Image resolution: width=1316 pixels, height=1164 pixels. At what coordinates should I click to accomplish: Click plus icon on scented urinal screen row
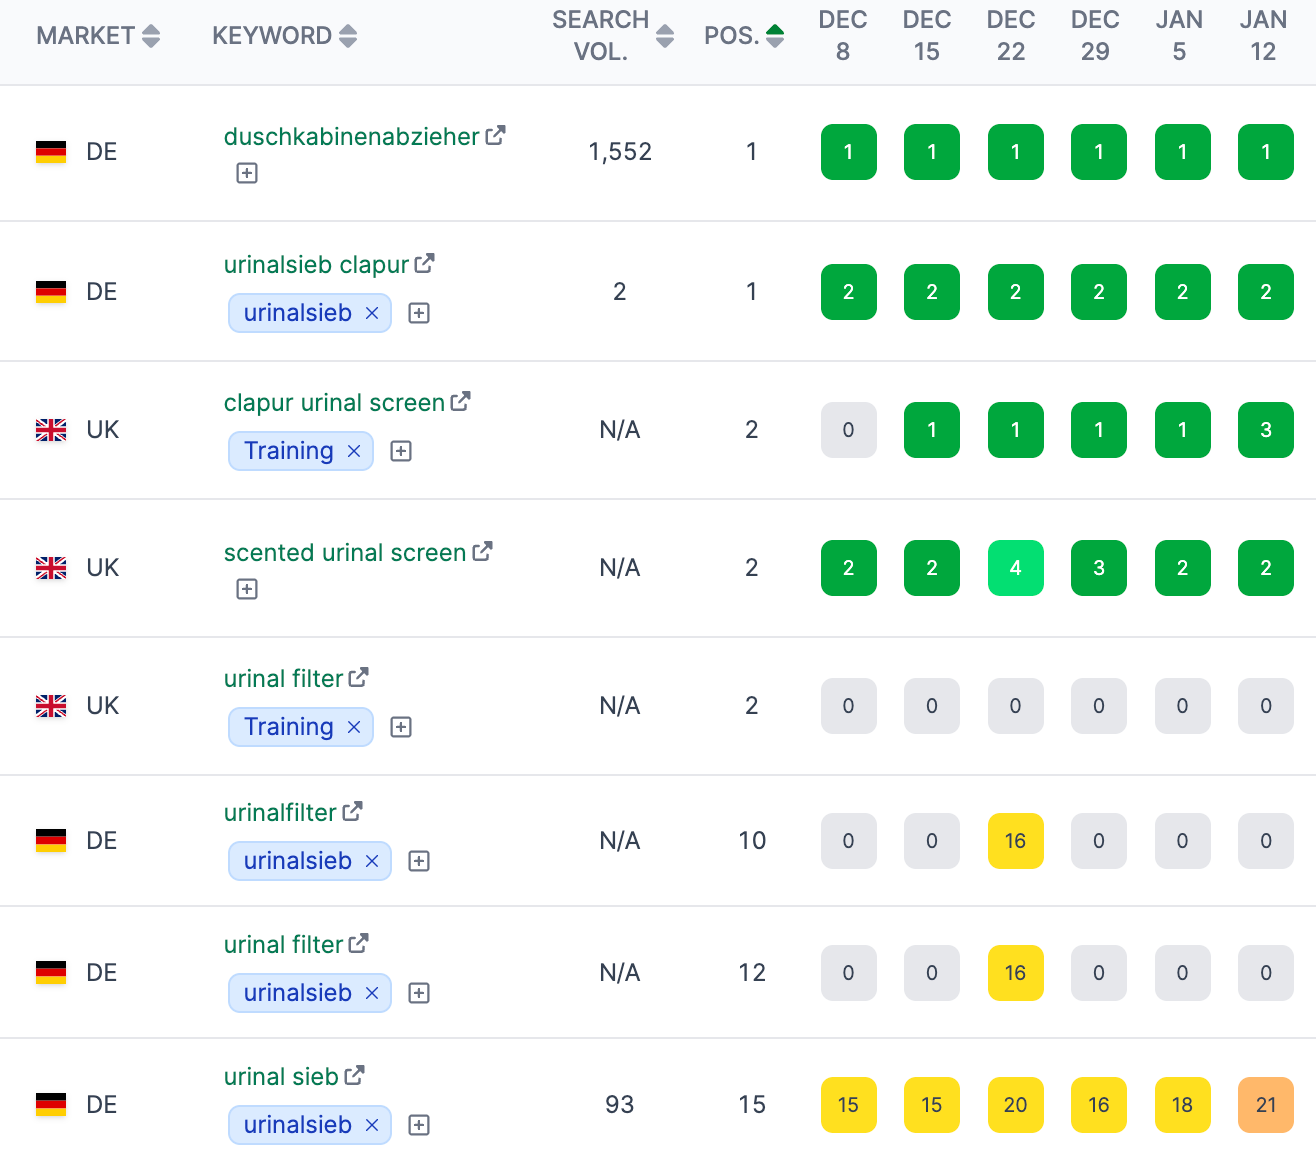coord(246,589)
